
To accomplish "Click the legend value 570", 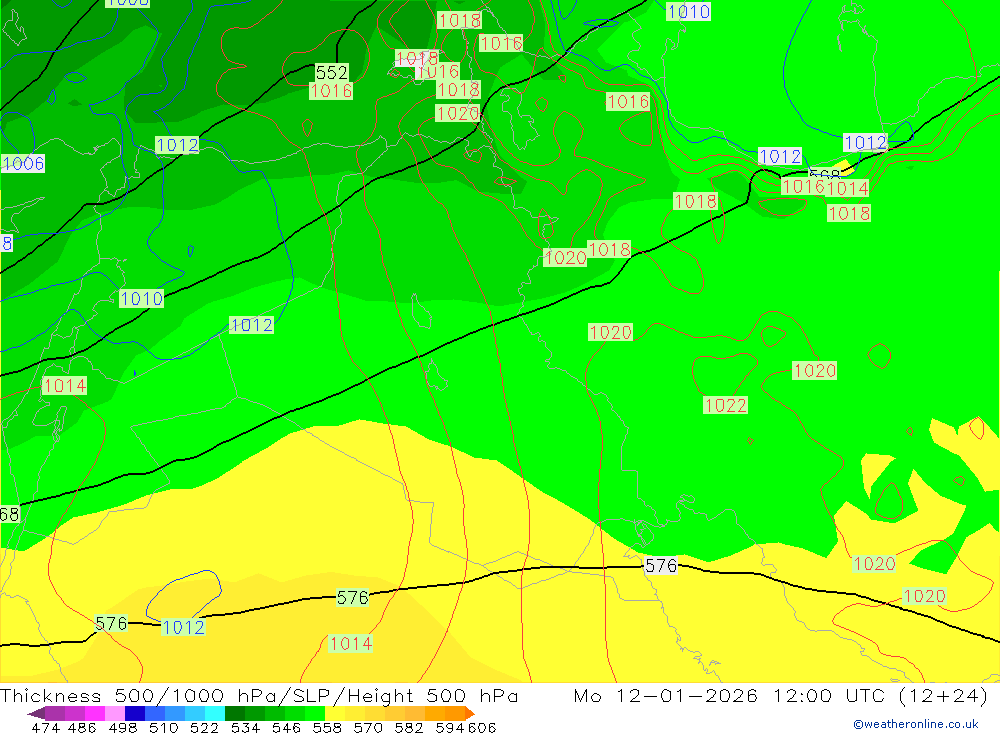I will pyautogui.click(x=367, y=727).
